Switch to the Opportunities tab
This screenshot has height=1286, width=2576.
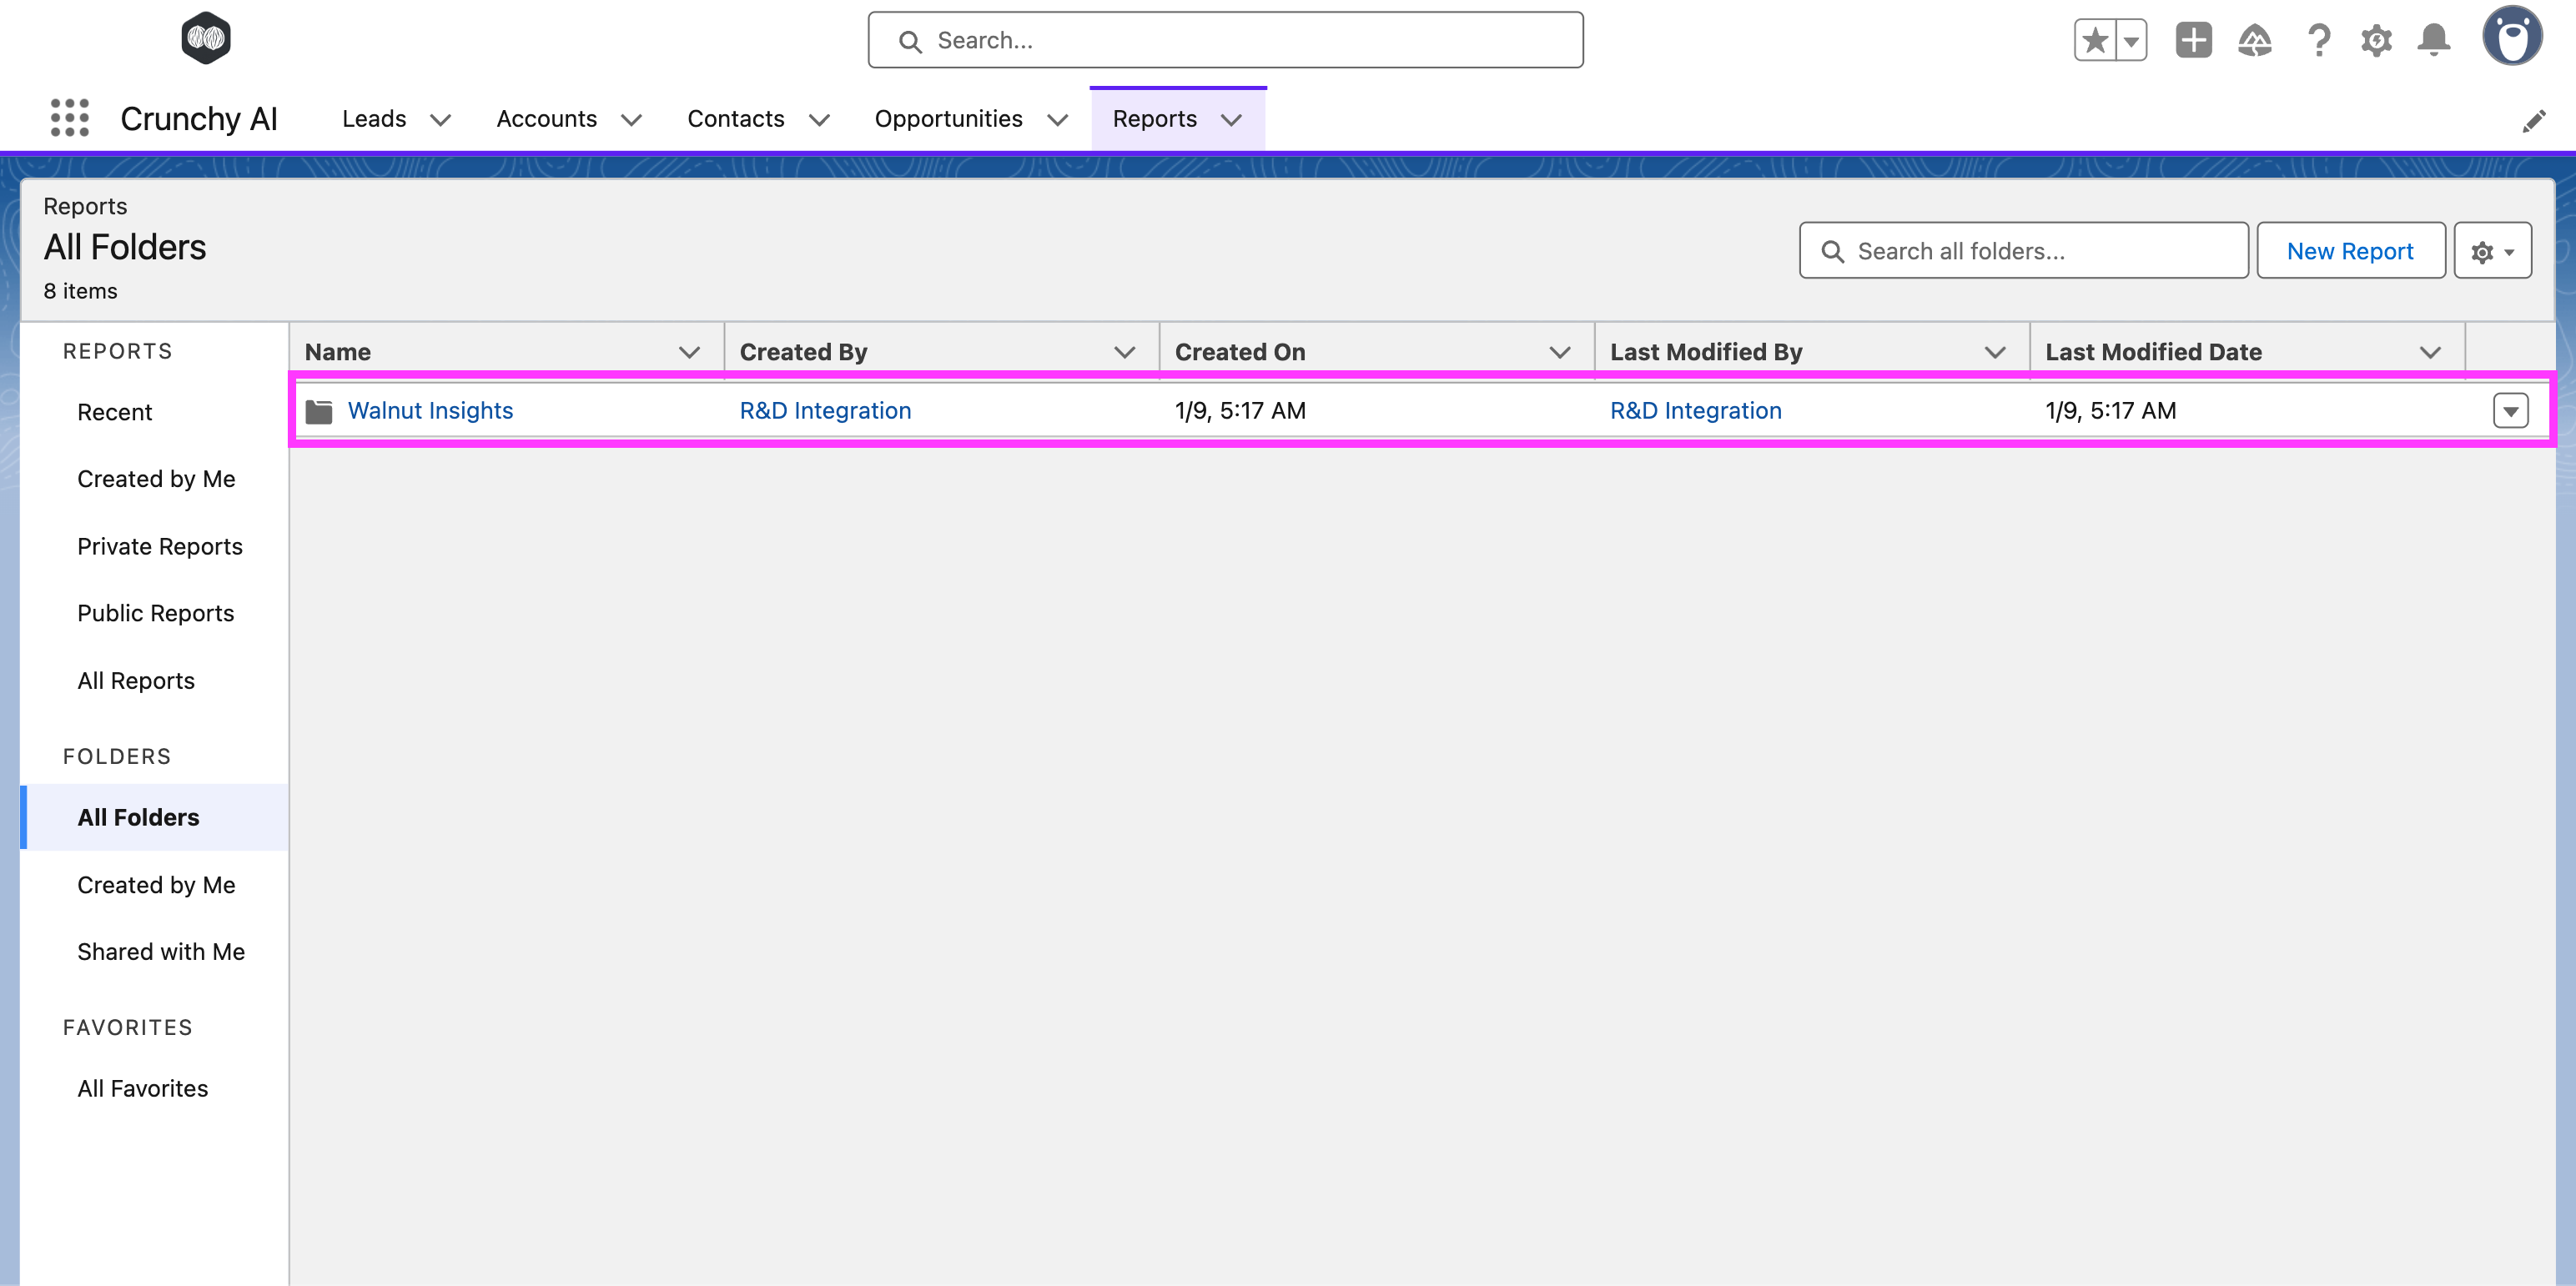(x=948, y=118)
